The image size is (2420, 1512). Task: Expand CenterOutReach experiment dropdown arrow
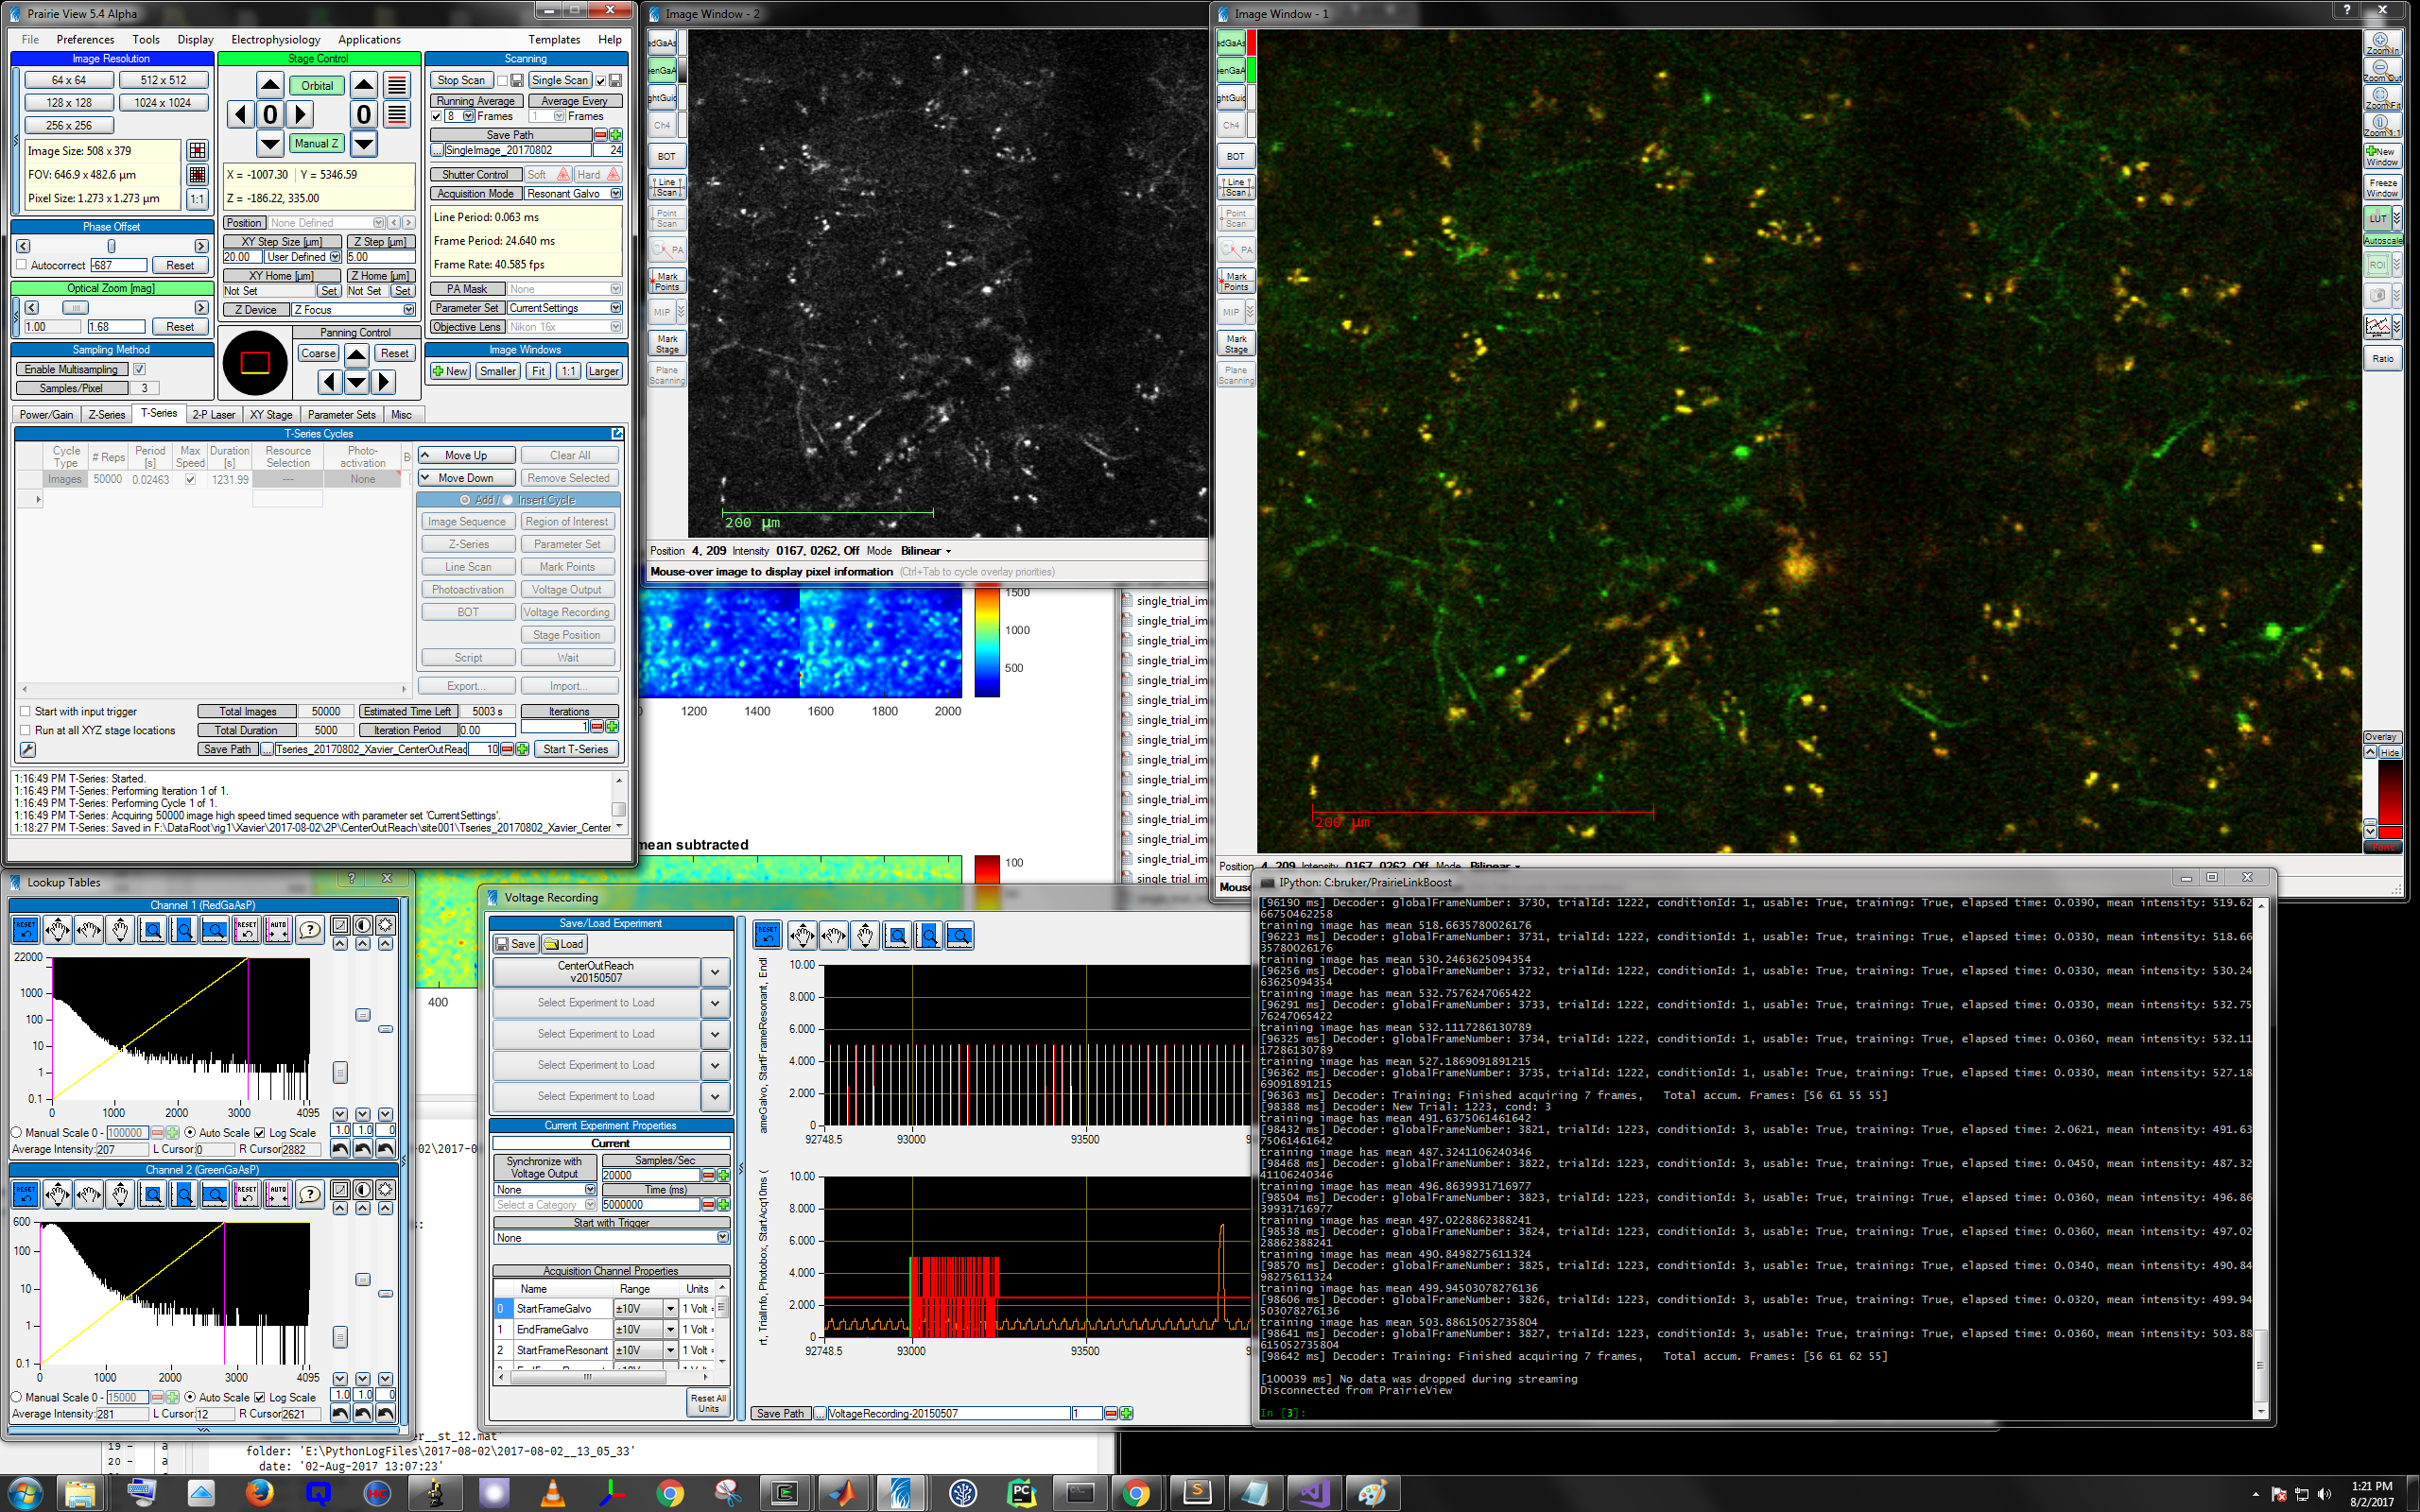coord(714,971)
